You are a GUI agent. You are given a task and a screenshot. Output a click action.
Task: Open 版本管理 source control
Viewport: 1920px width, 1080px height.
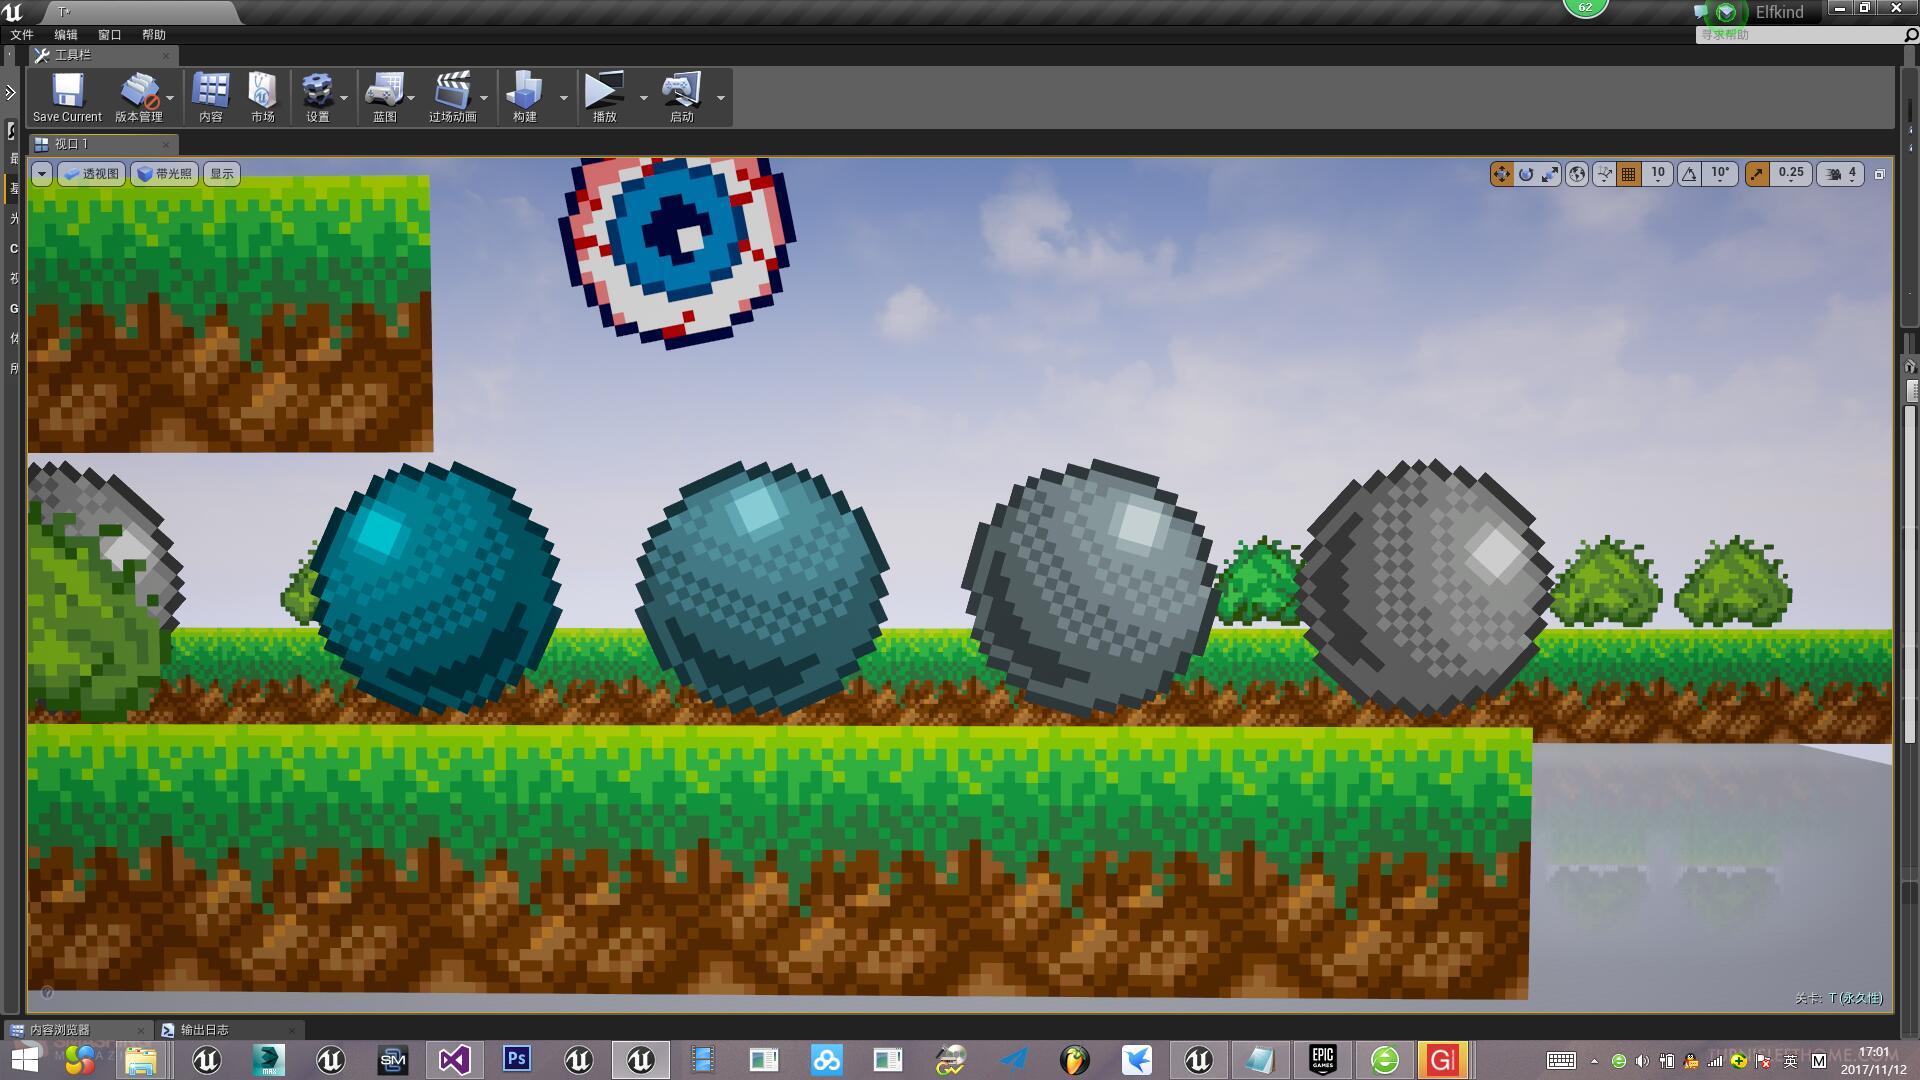138,97
